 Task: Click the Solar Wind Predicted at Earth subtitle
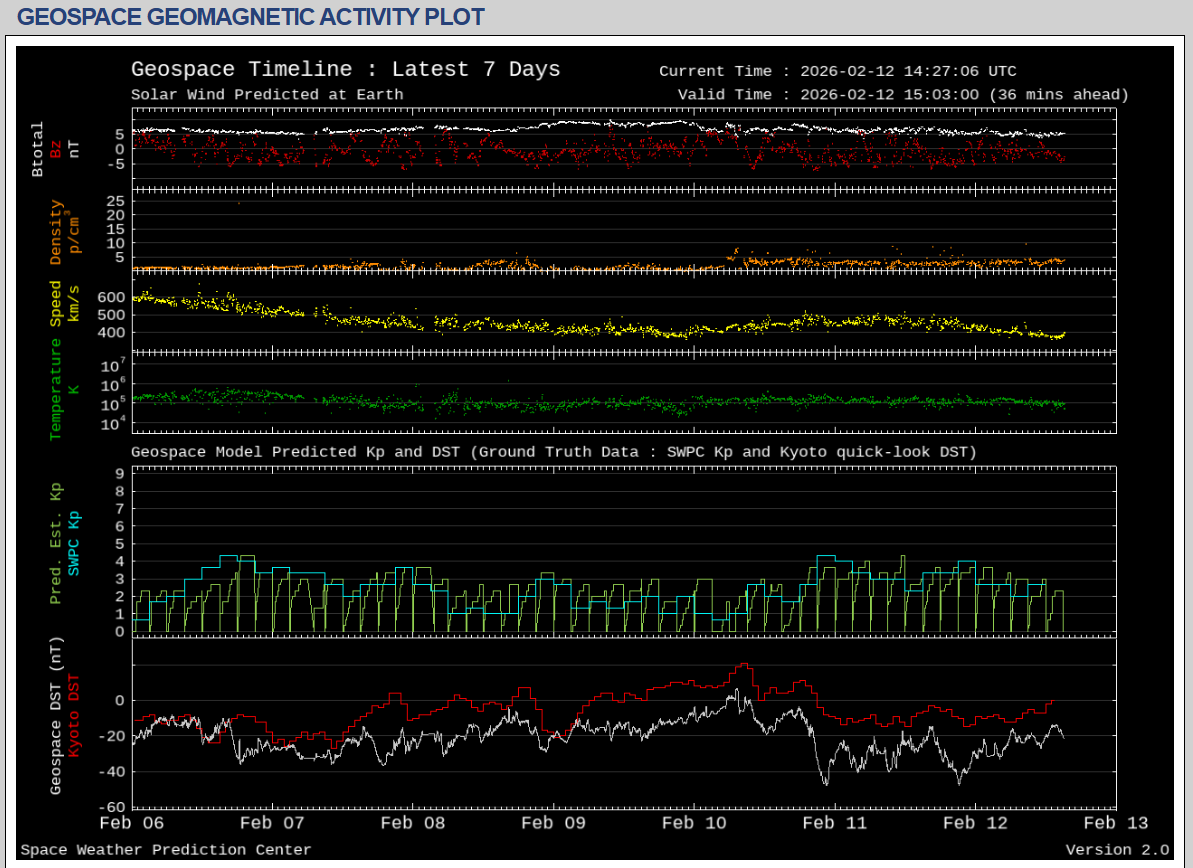[267, 95]
